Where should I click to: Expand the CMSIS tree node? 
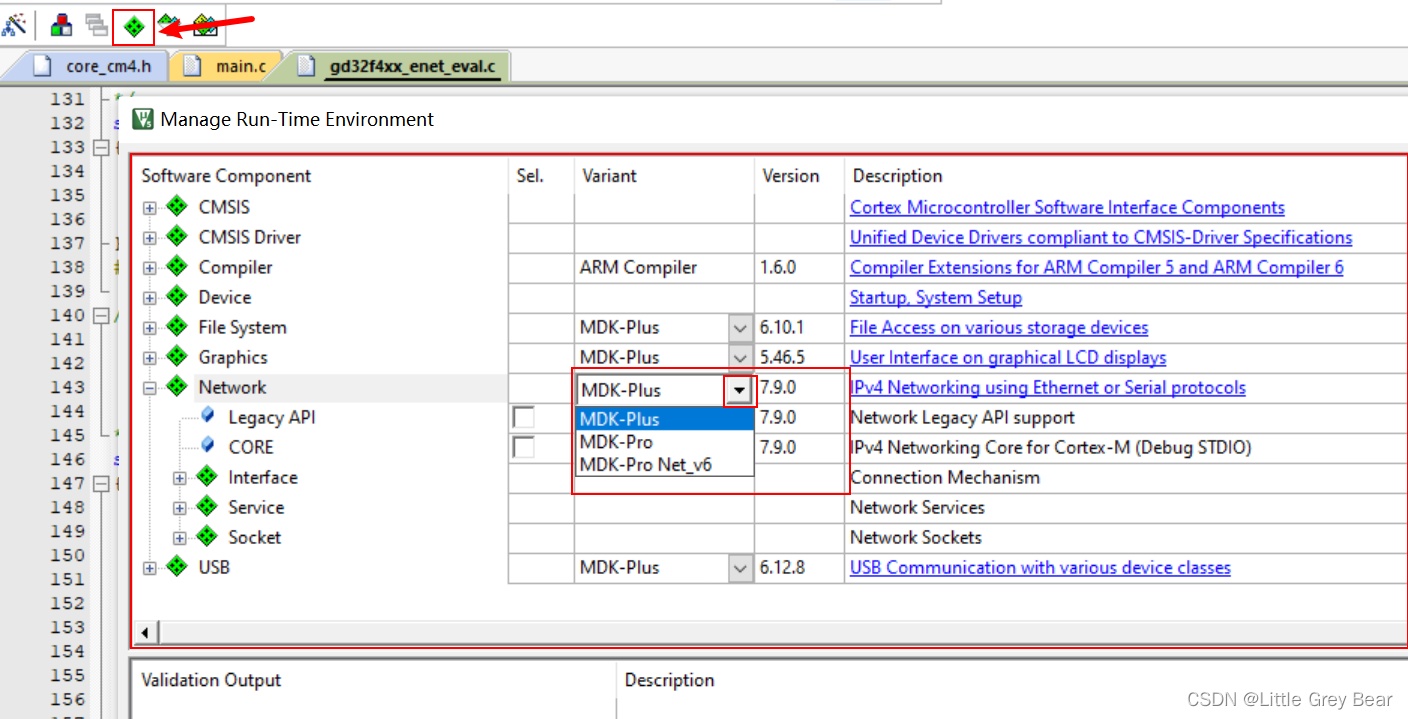(x=150, y=208)
